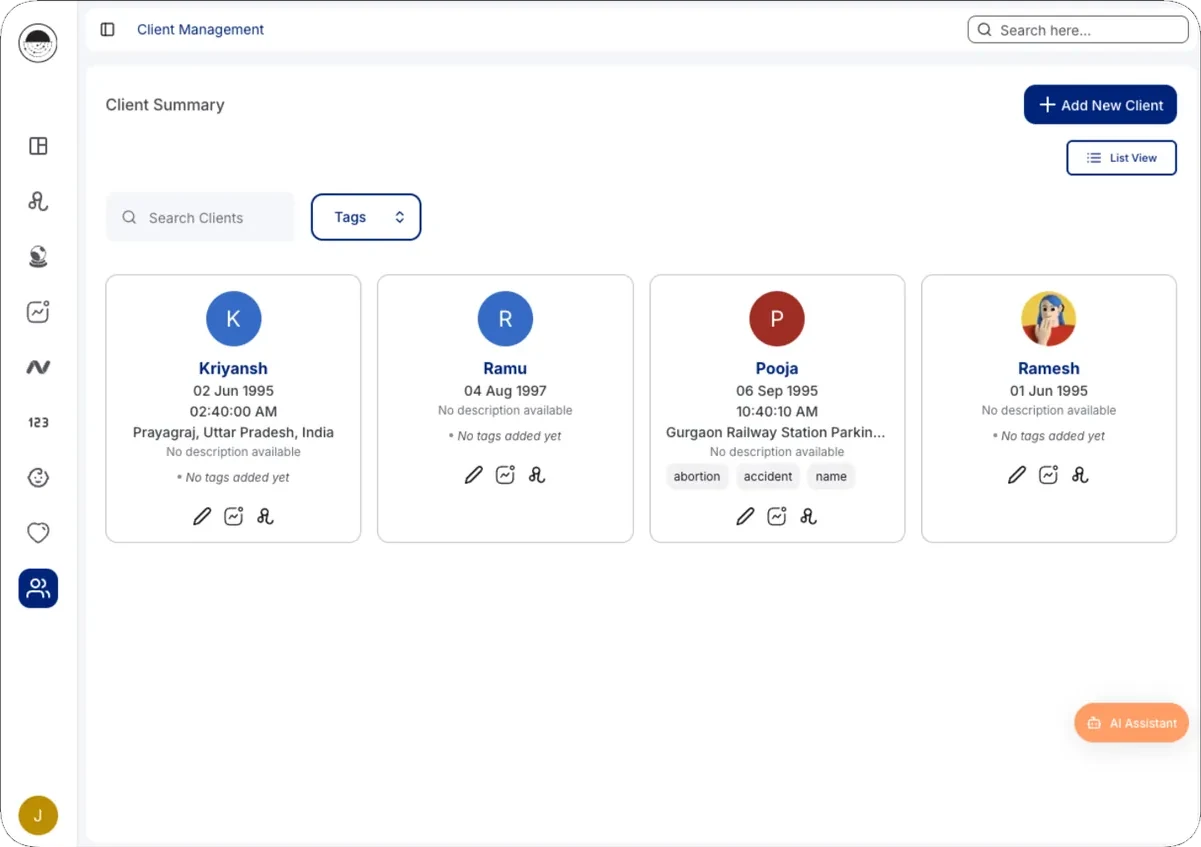The width and height of the screenshot is (1201, 847).
Task: Click Pooja's P avatar
Action: click(777, 319)
